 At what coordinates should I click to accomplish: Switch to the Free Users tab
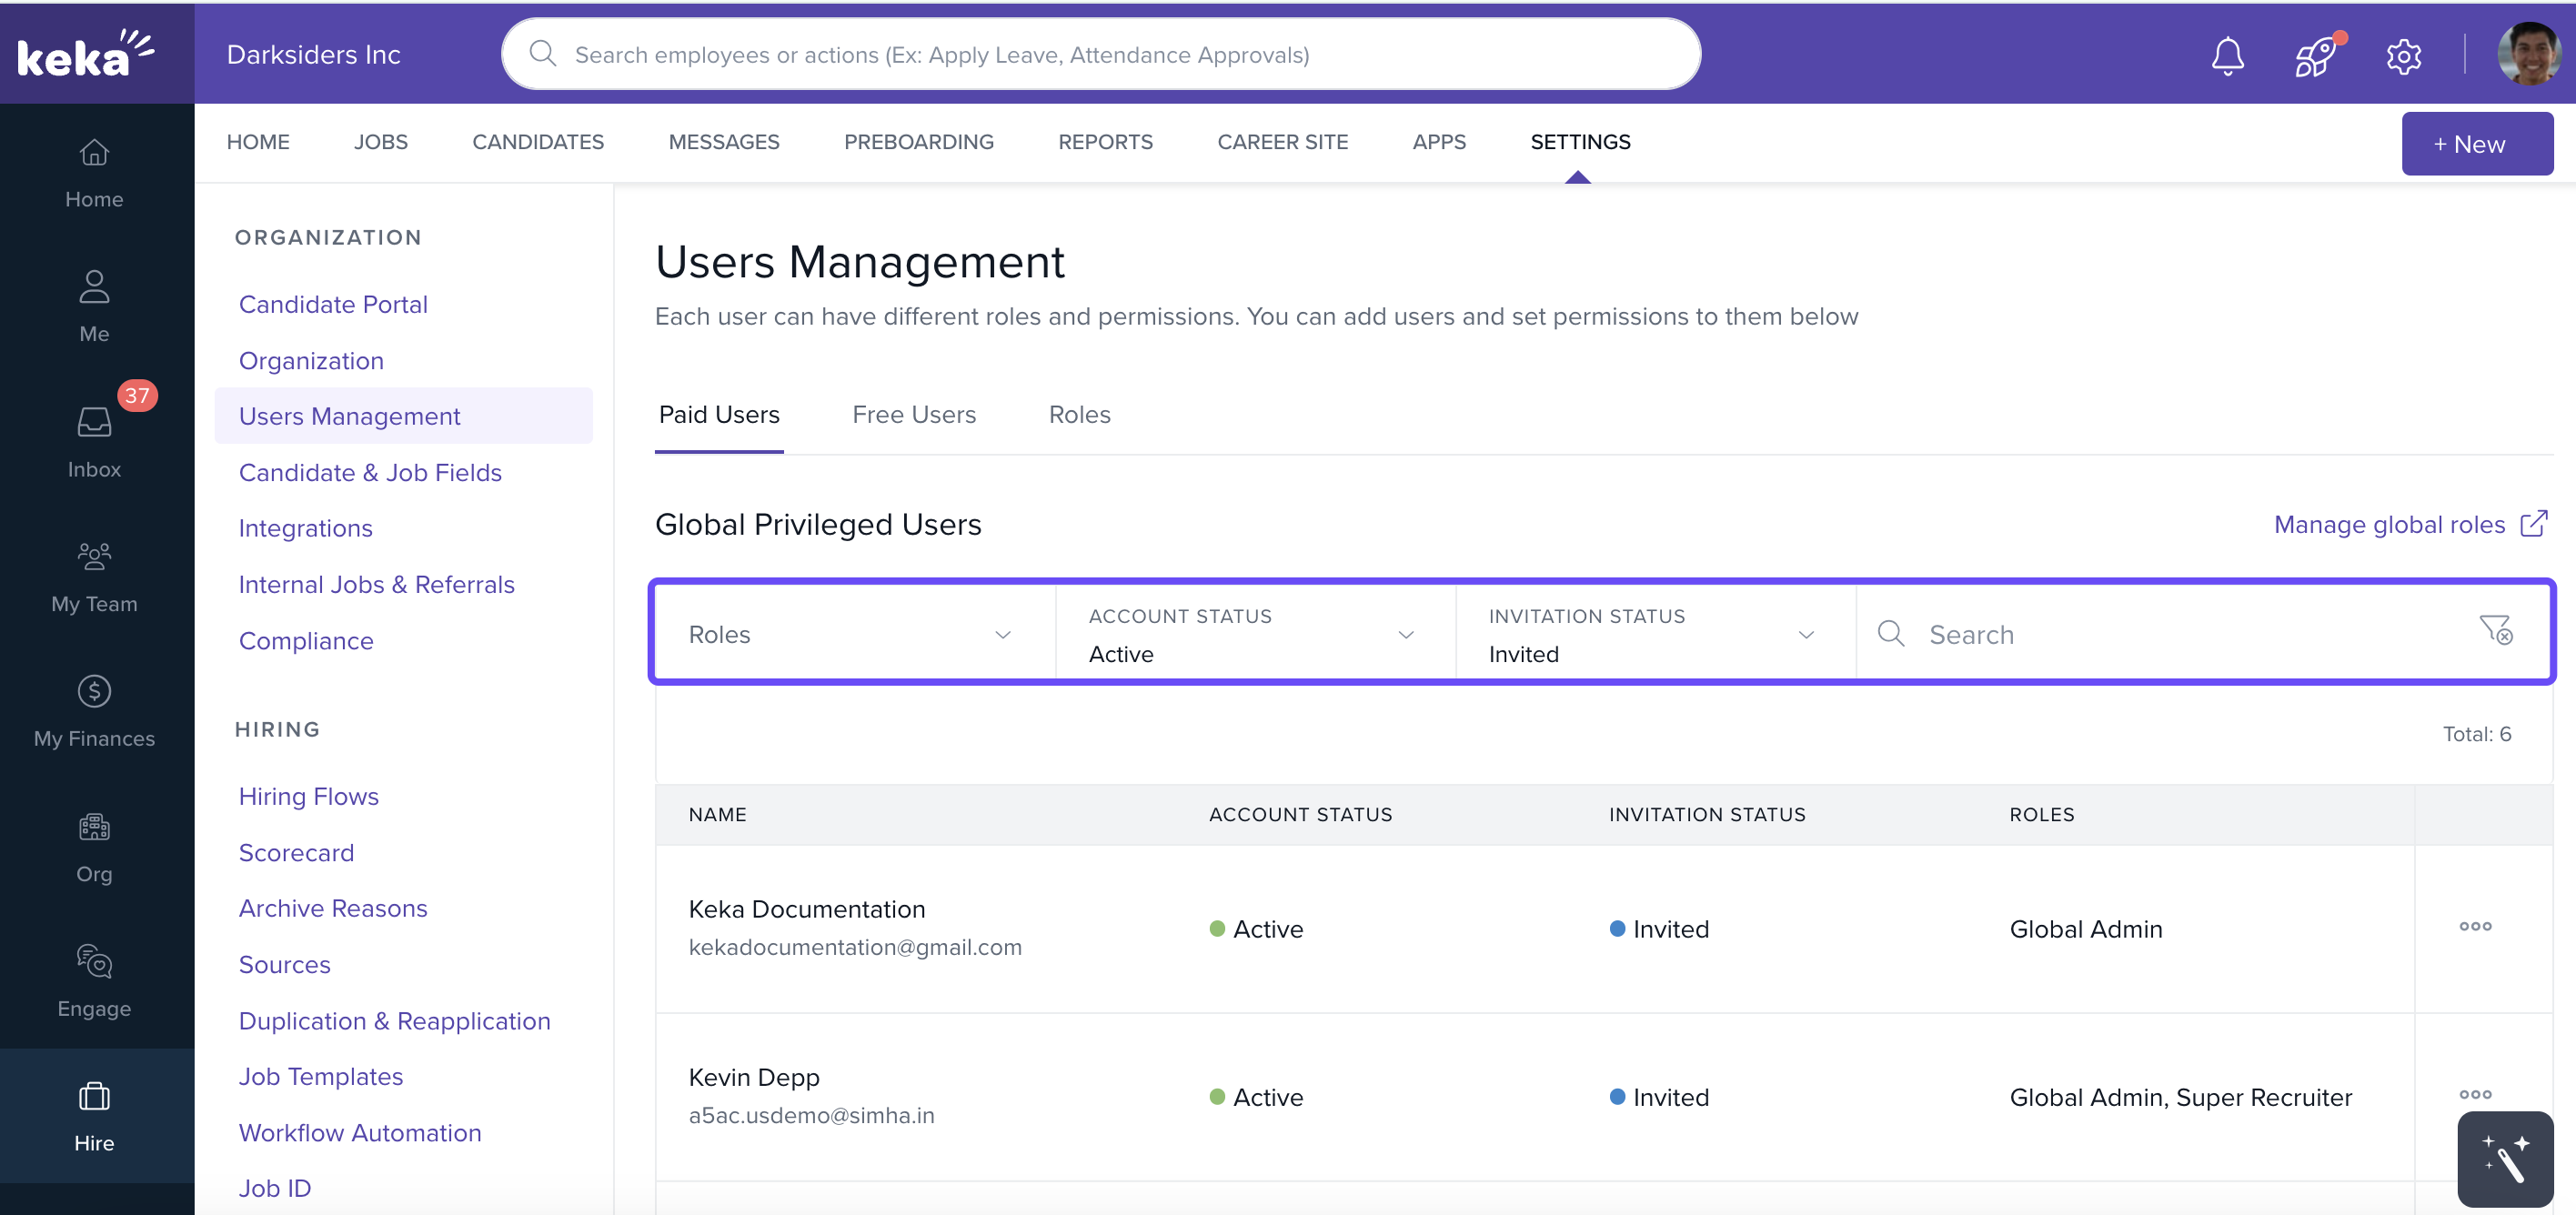913,414
